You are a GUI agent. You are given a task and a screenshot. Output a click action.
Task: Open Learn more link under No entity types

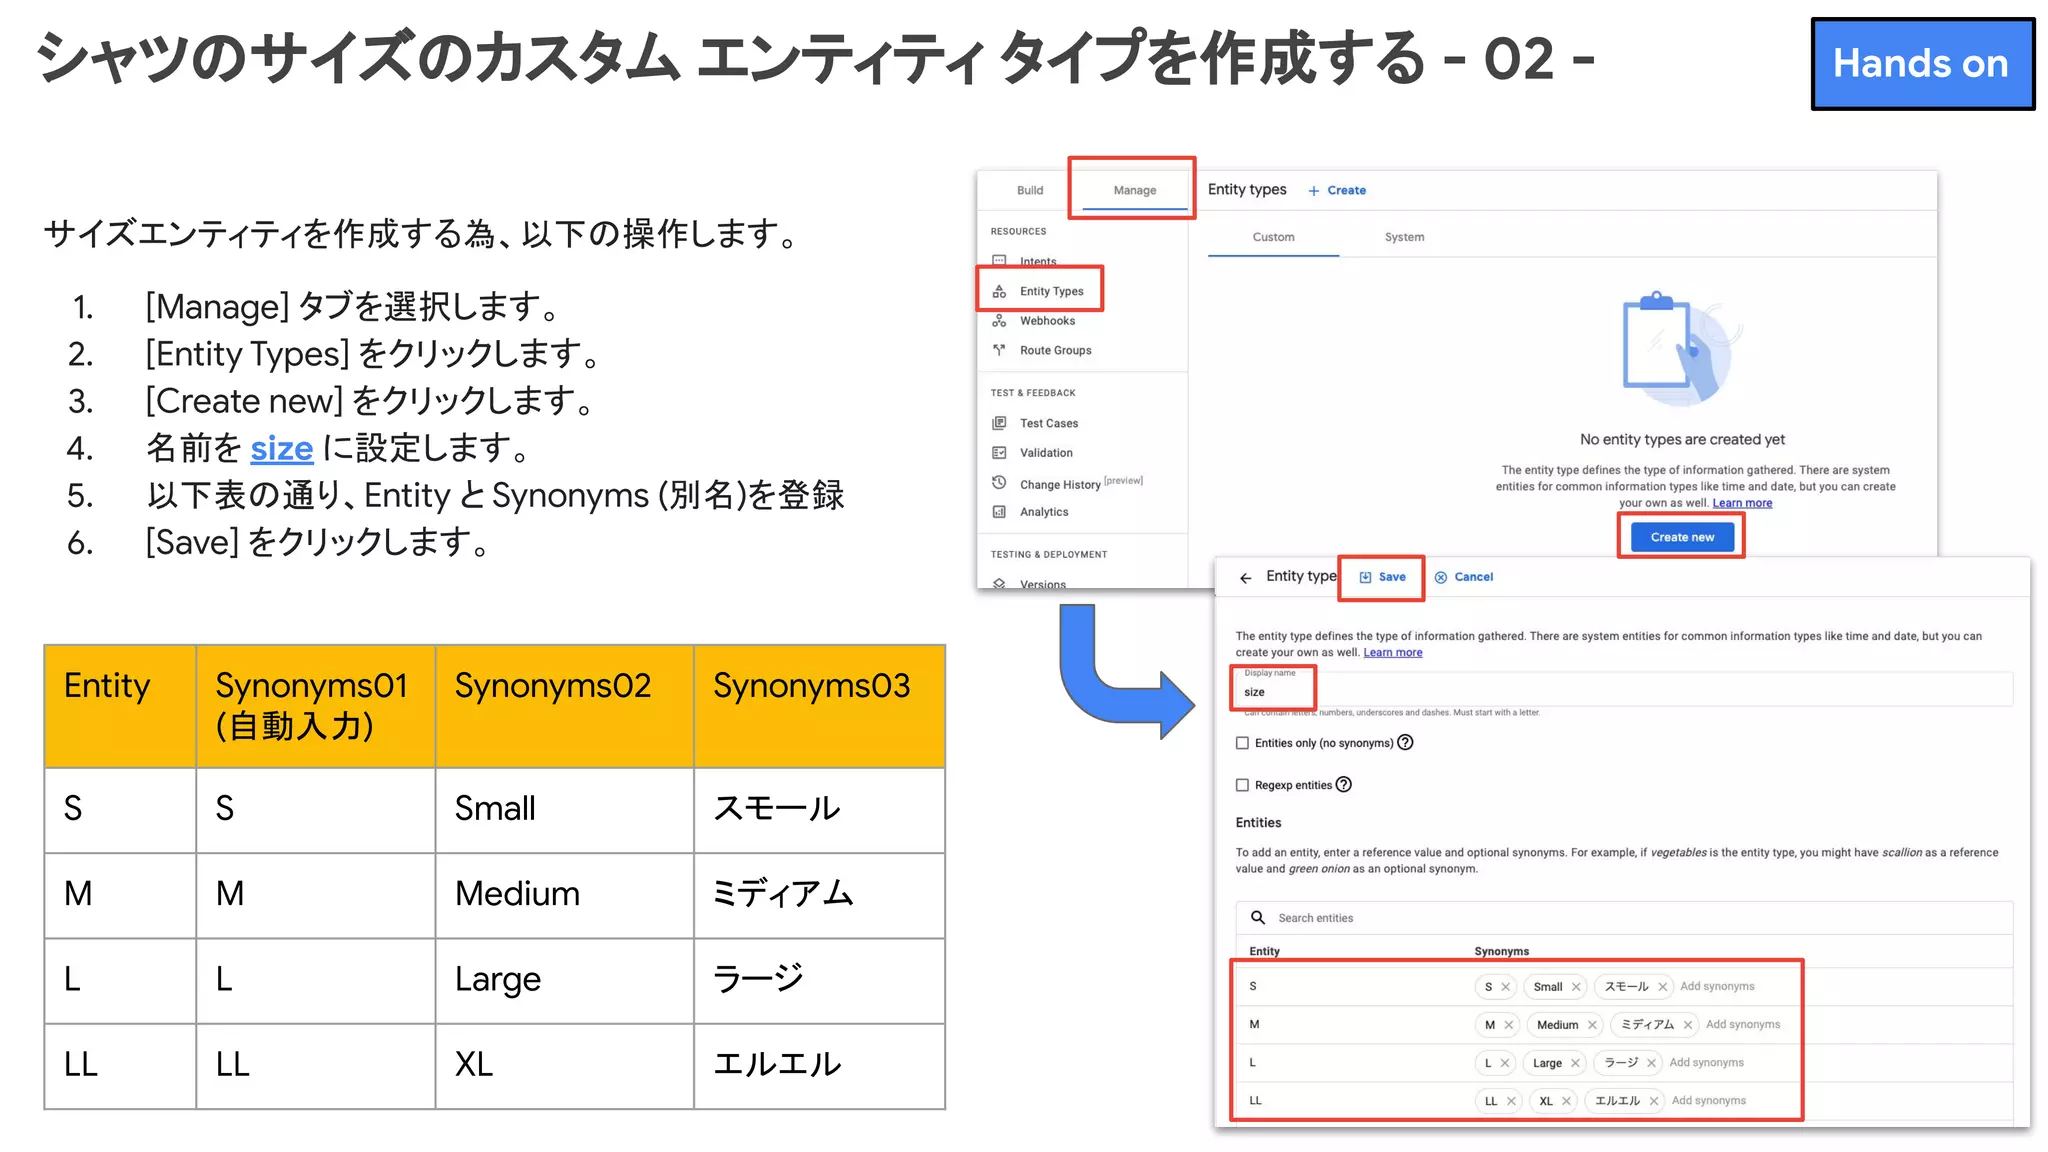[1742, 503]
